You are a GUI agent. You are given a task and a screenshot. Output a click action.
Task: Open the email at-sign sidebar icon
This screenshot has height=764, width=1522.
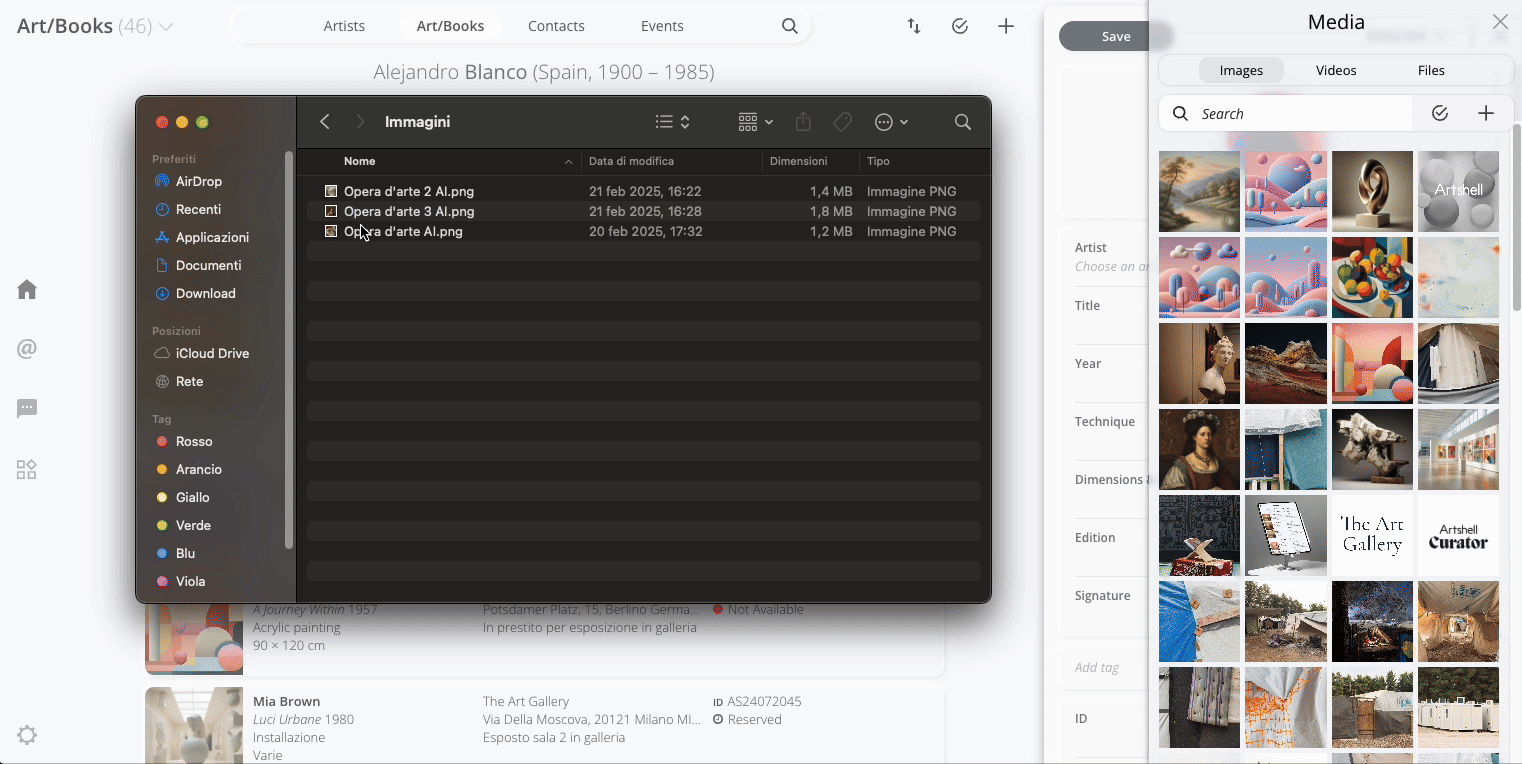tap(27, 349)
